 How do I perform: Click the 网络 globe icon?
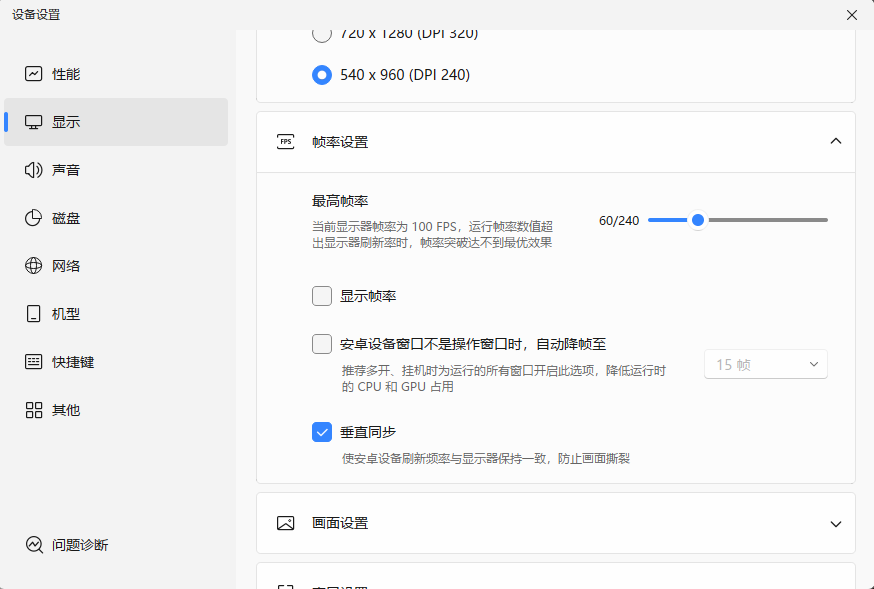pyautogui.click(x=34, y=266)
